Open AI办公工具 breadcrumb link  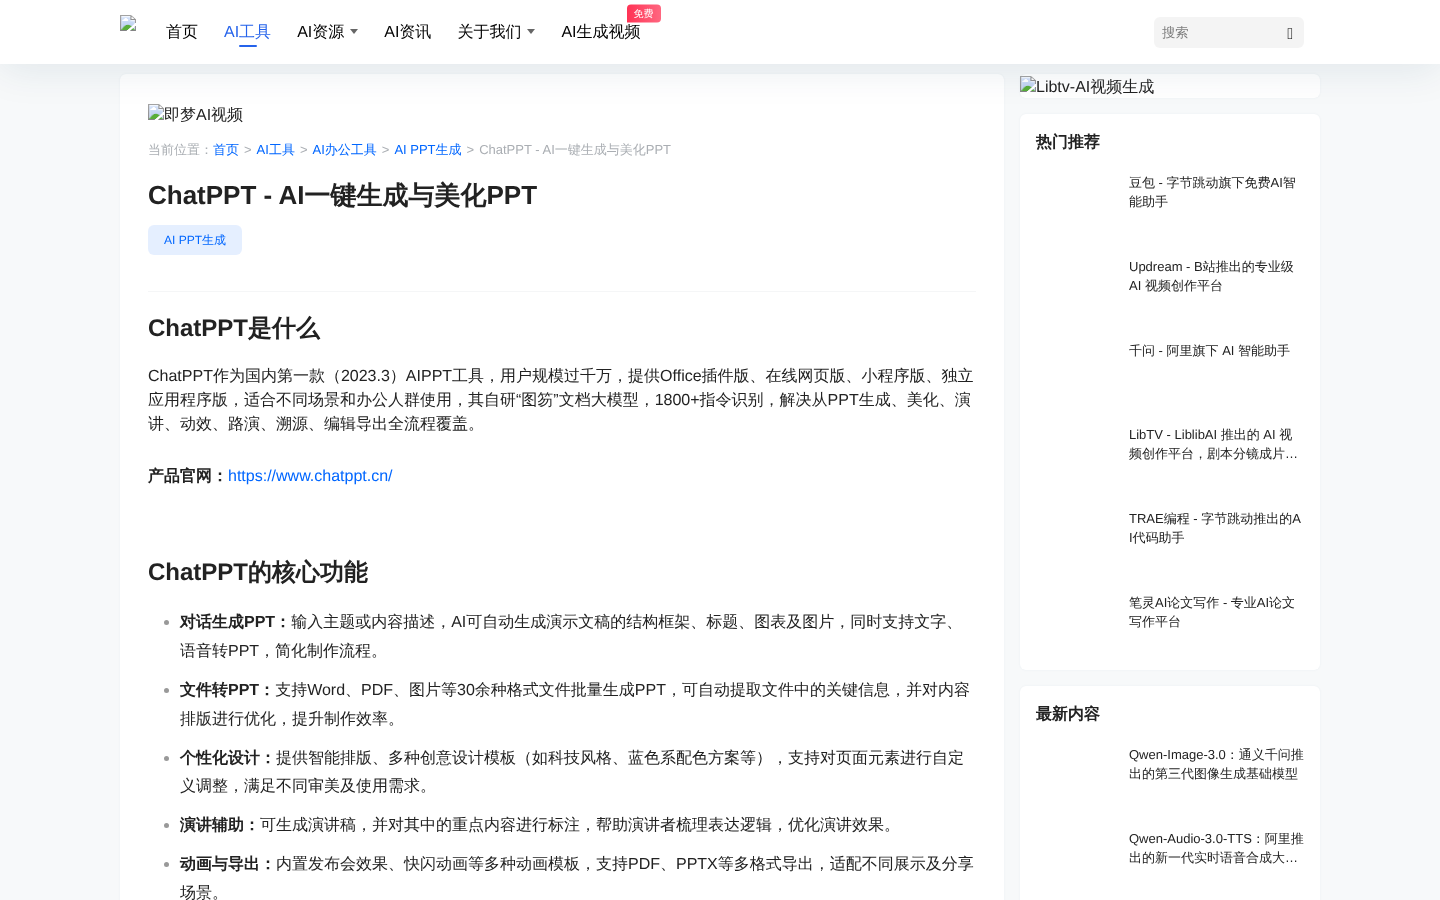(344, 150)
